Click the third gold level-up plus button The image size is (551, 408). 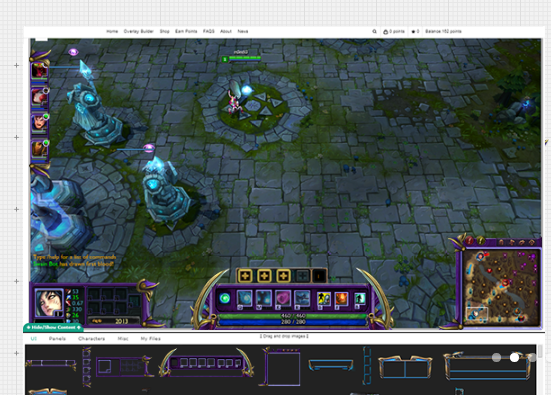point(283,276)
